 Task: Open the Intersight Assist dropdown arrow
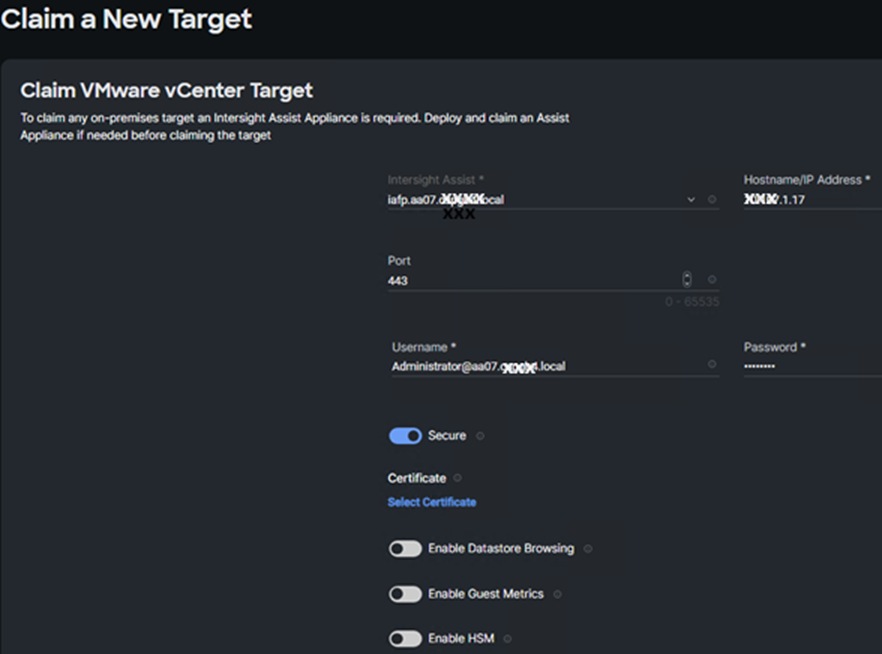coord(691,200)
